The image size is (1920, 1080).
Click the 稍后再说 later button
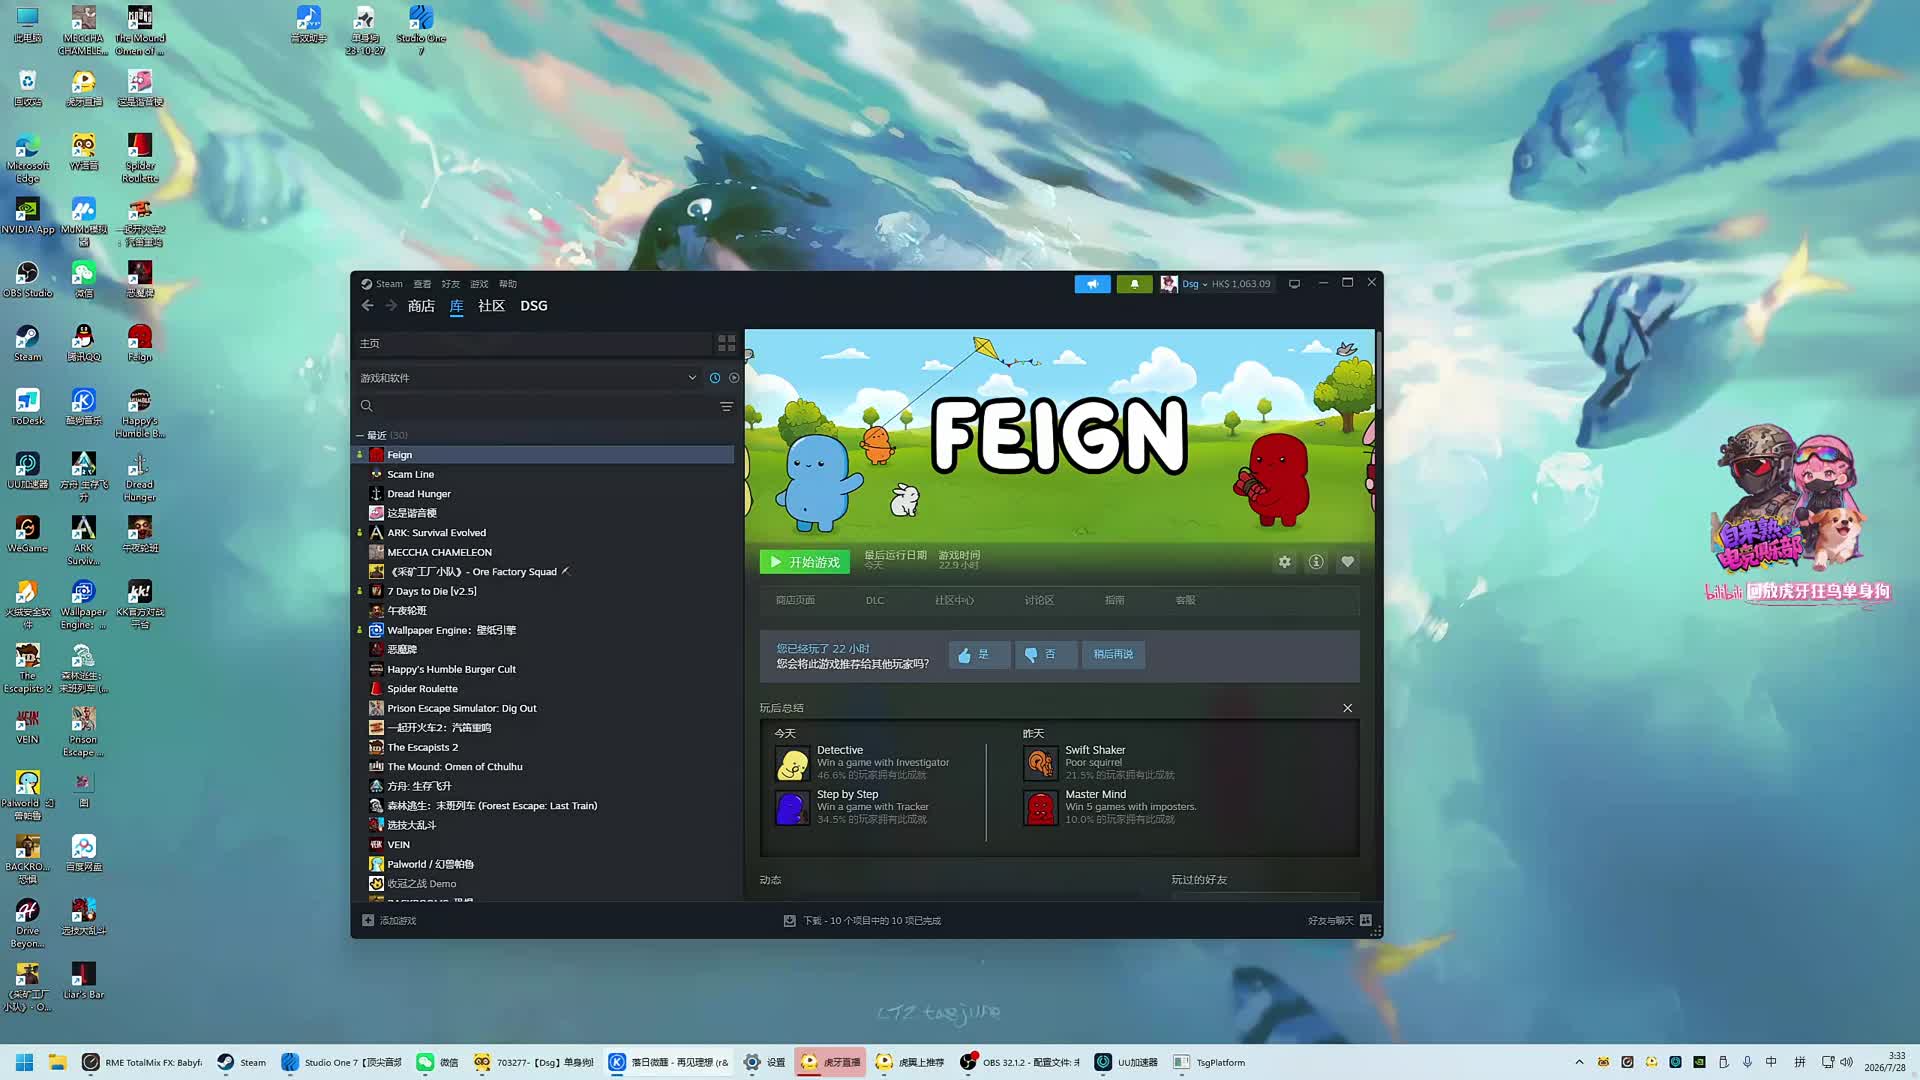point(1113,655)
